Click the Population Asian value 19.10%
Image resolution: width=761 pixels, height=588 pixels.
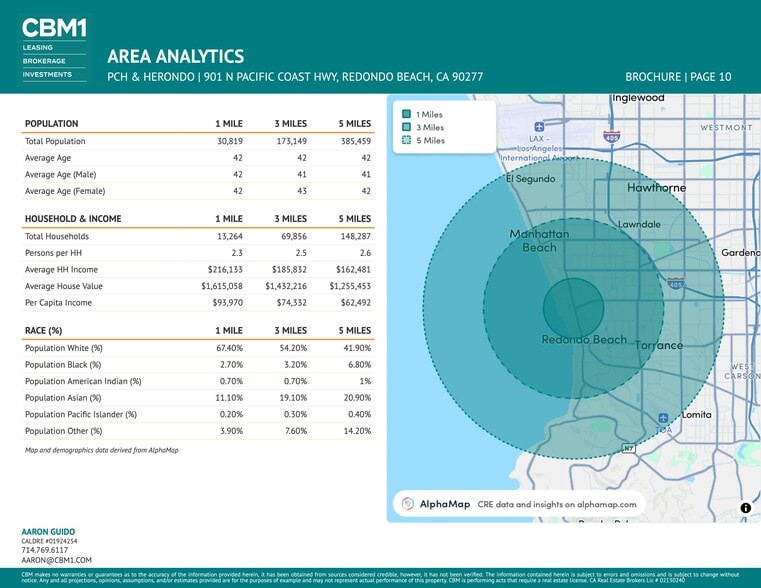pos(293,398)
